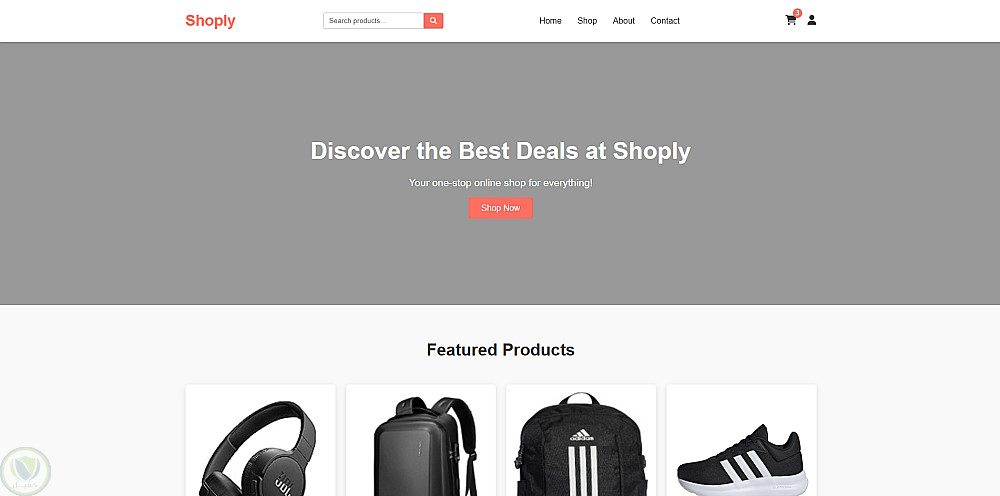This screenshot has height=496, width=1000.
Task: Click the Discover the Best Deals headline
Action: pyautogui.click(x=501, y=151)
